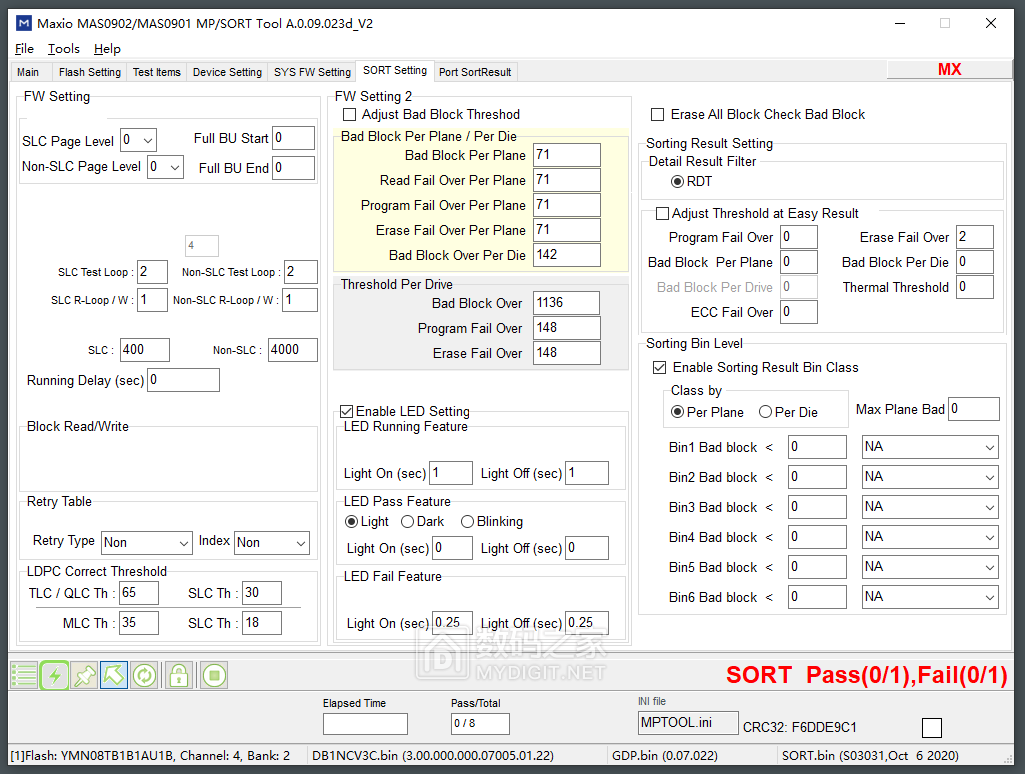Tick the checkbox beside CRC32 value
1025x774 pixels.
(x=932, y=728)
